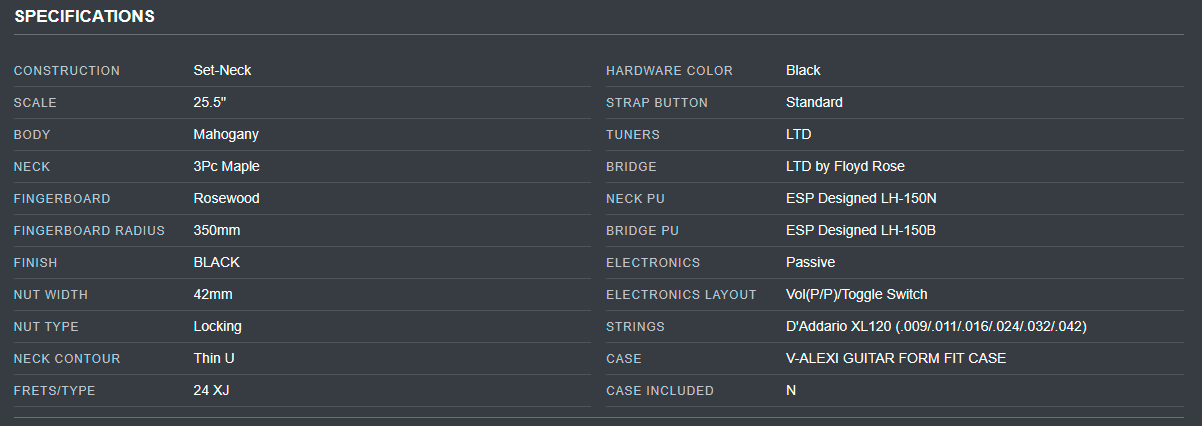Select the LTD by Floyd Rose bridge value
Image resolution: width=1202 pixels, height=426 pixels.
pyautogui.click(x=845, y=166)
